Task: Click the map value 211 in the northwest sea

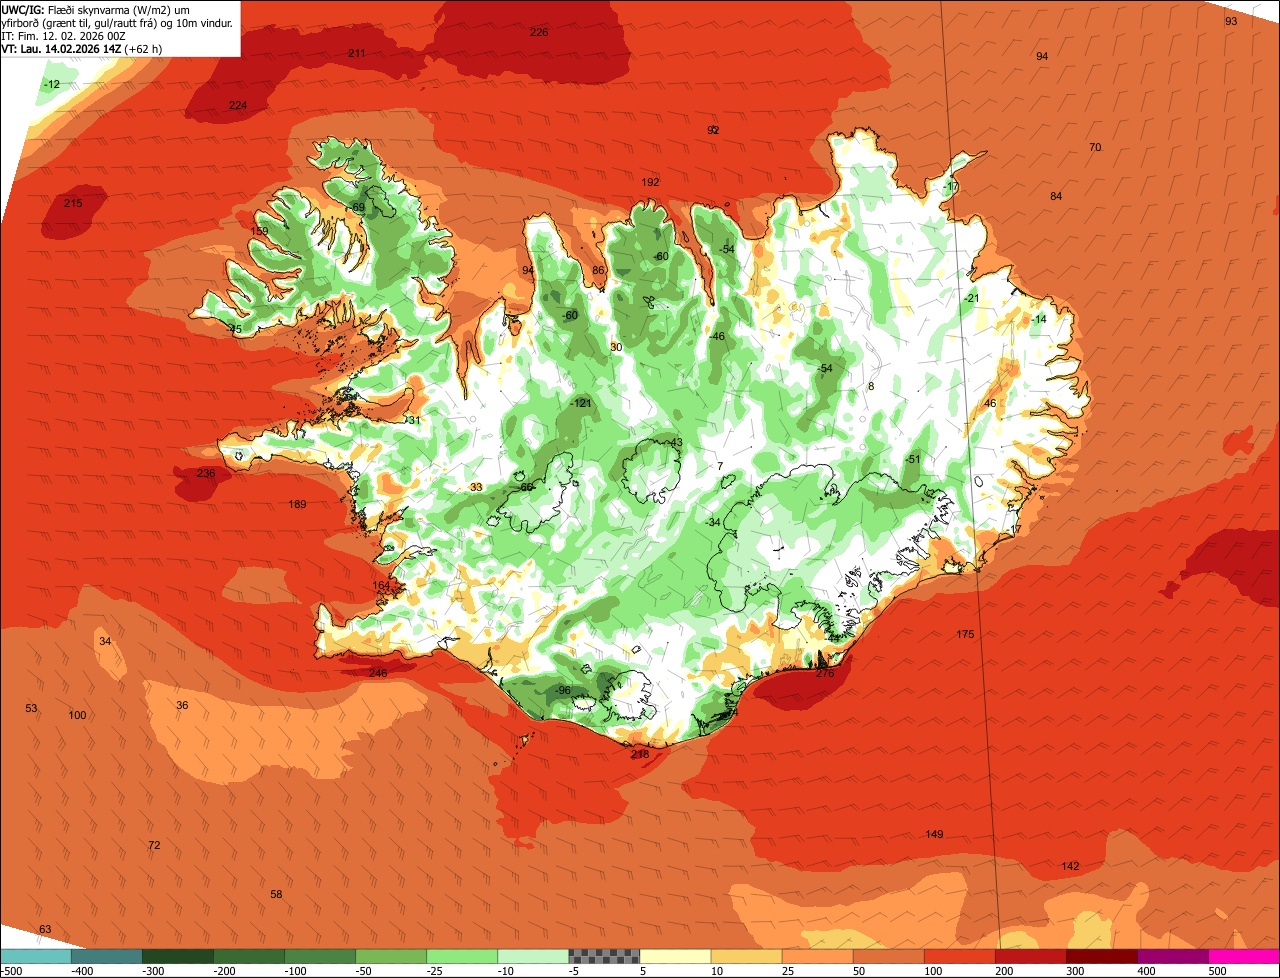Action: point(357,53)
